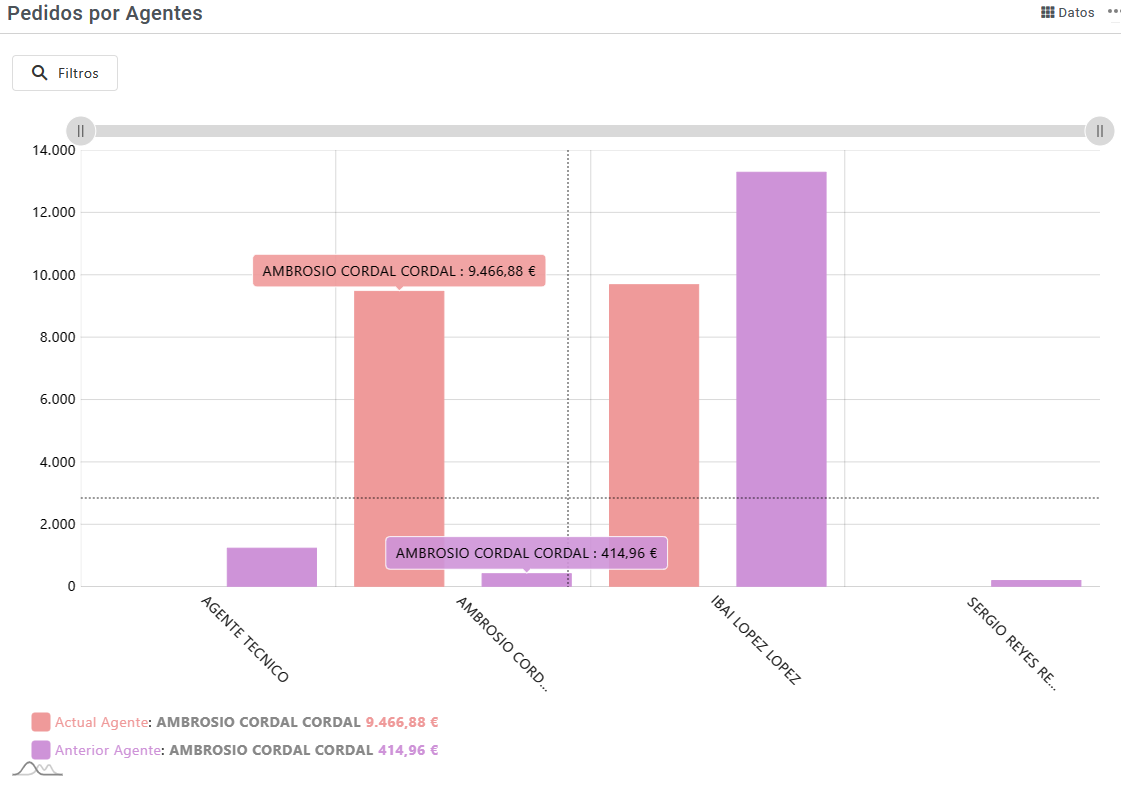
Task: Select the pink bar for Ibai Lopez Lopez
Action: (654, 435)
